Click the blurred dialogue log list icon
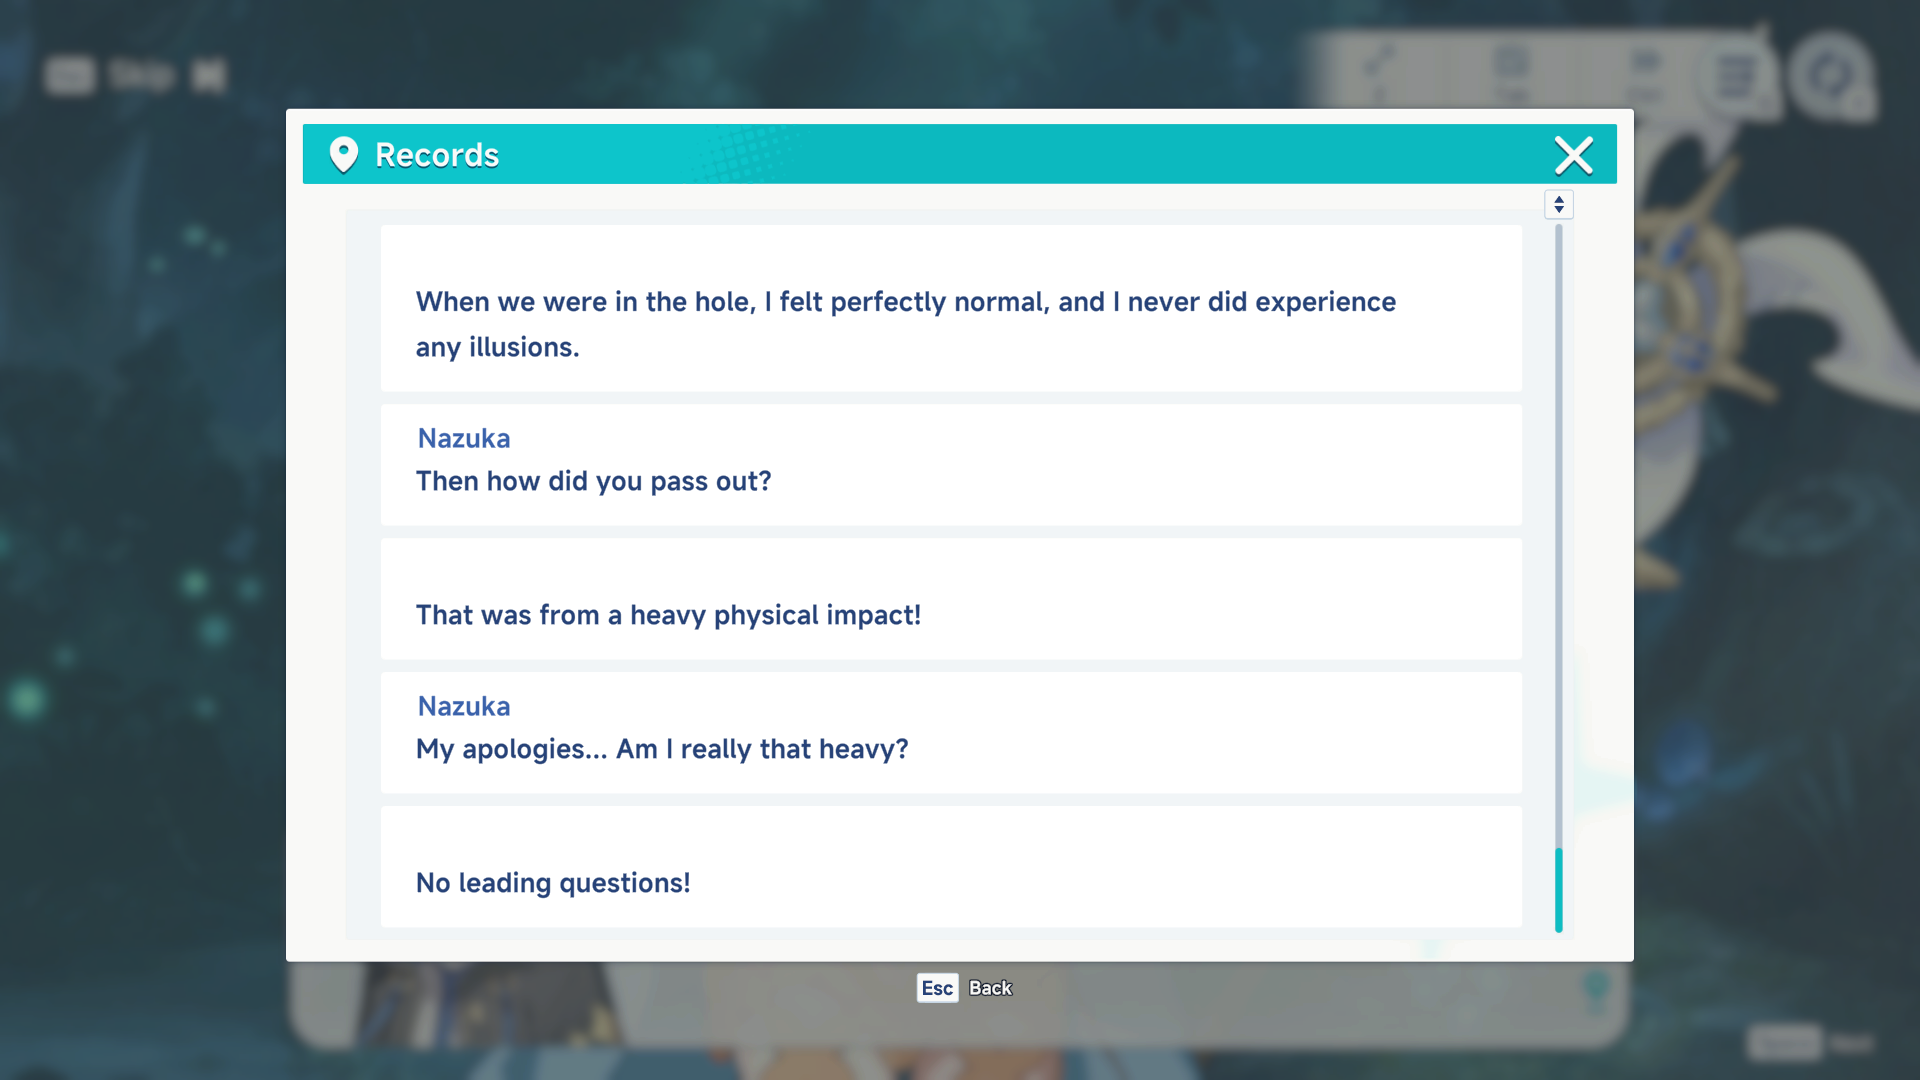This screenshot has height=1080, width=1920. (x=1735, y=75)
